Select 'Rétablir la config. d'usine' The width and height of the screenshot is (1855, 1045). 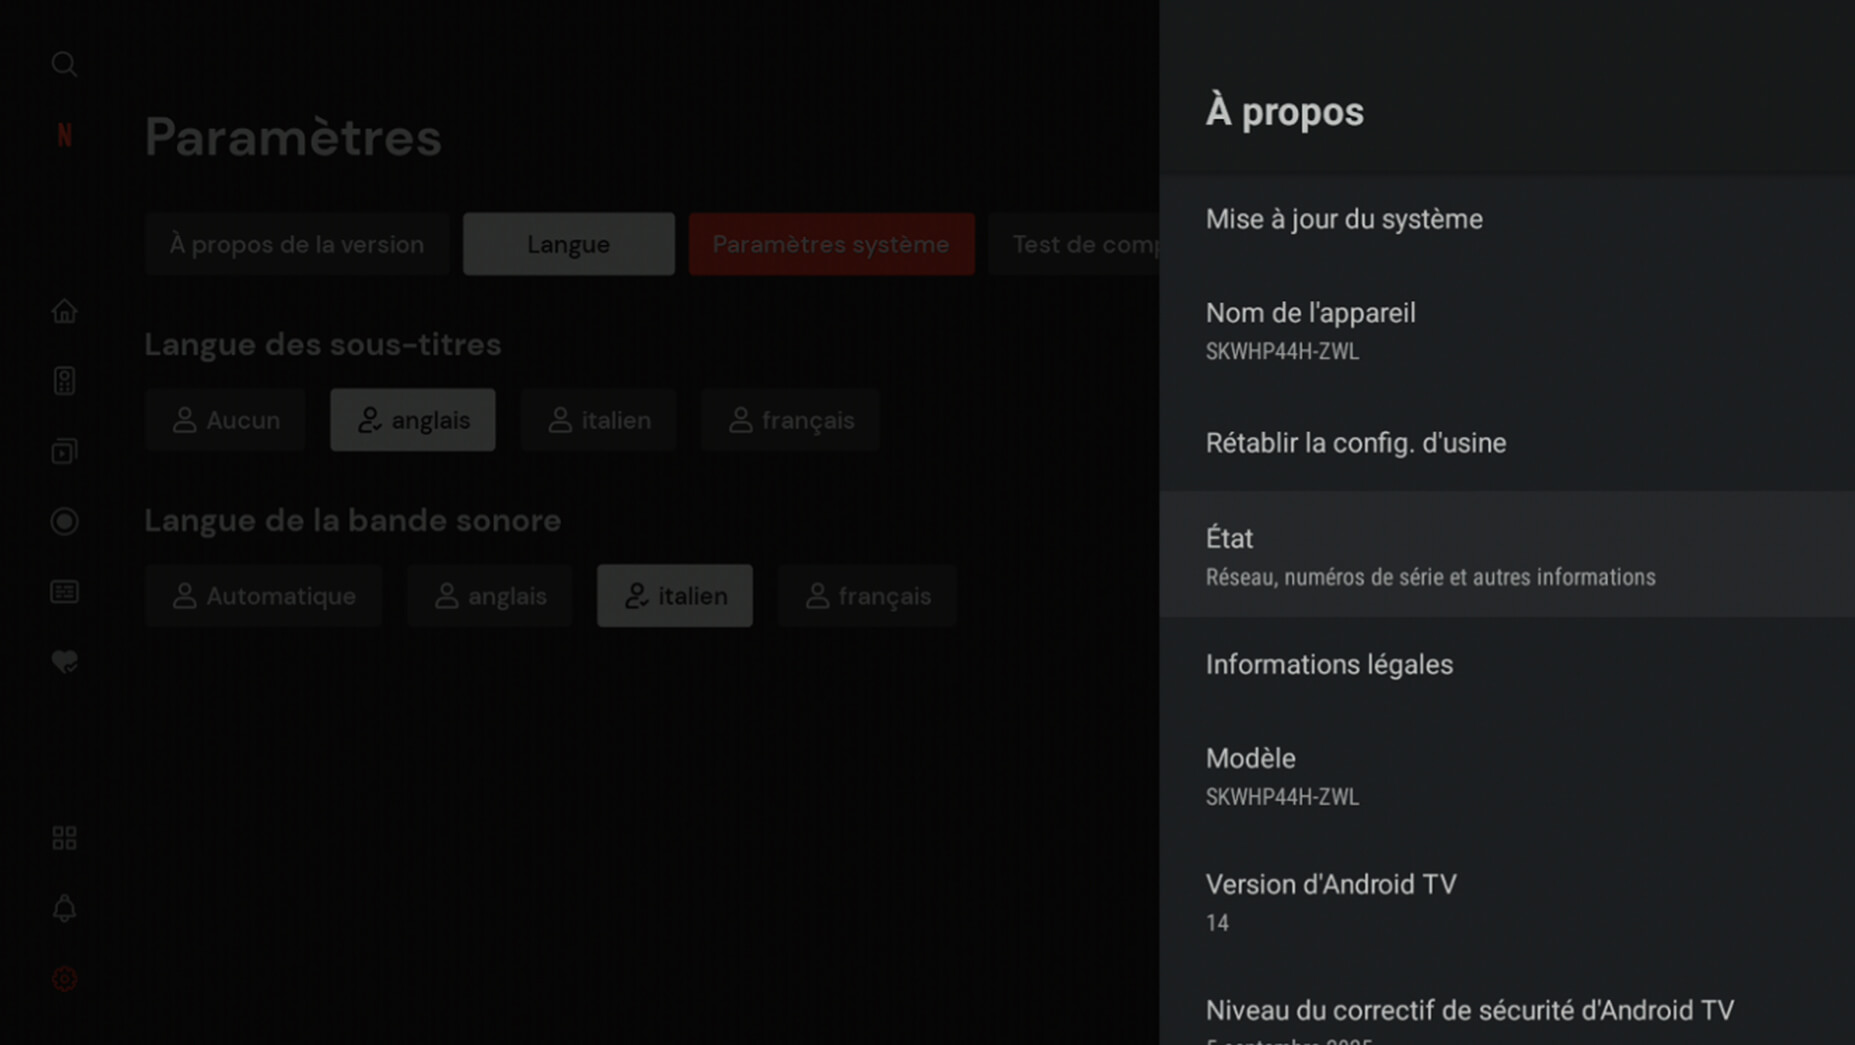click(x=1506, y=443)
